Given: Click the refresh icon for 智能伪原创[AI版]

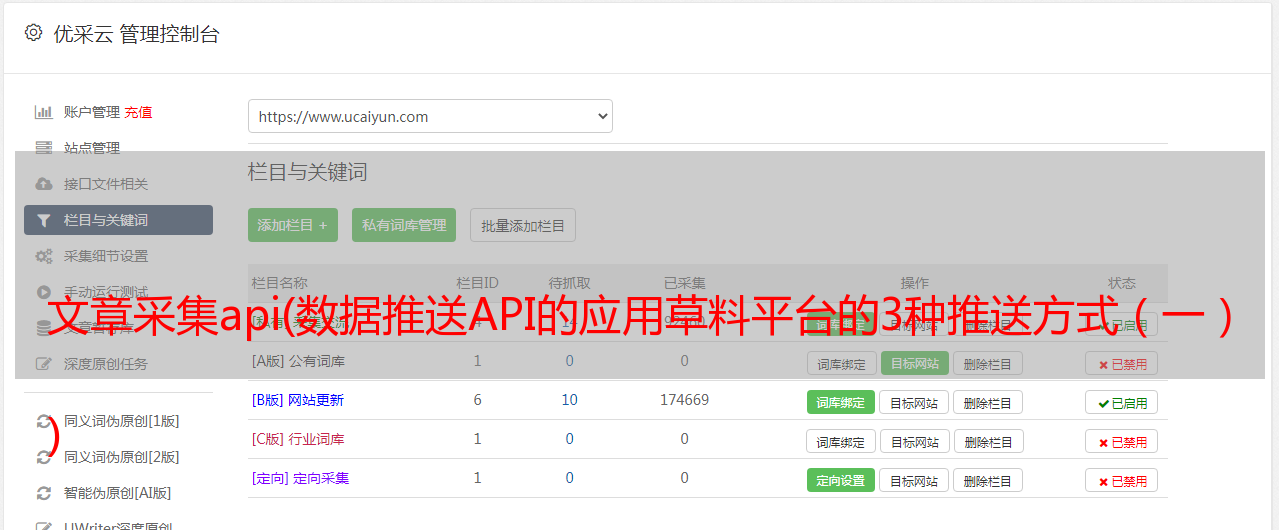Looking at the screenshot, I should click(x=44, y=493).
